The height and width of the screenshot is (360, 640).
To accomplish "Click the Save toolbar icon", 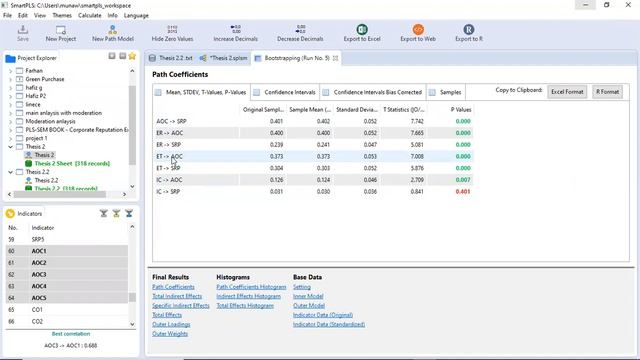I will pyautogui.click(x=23, y=33).
